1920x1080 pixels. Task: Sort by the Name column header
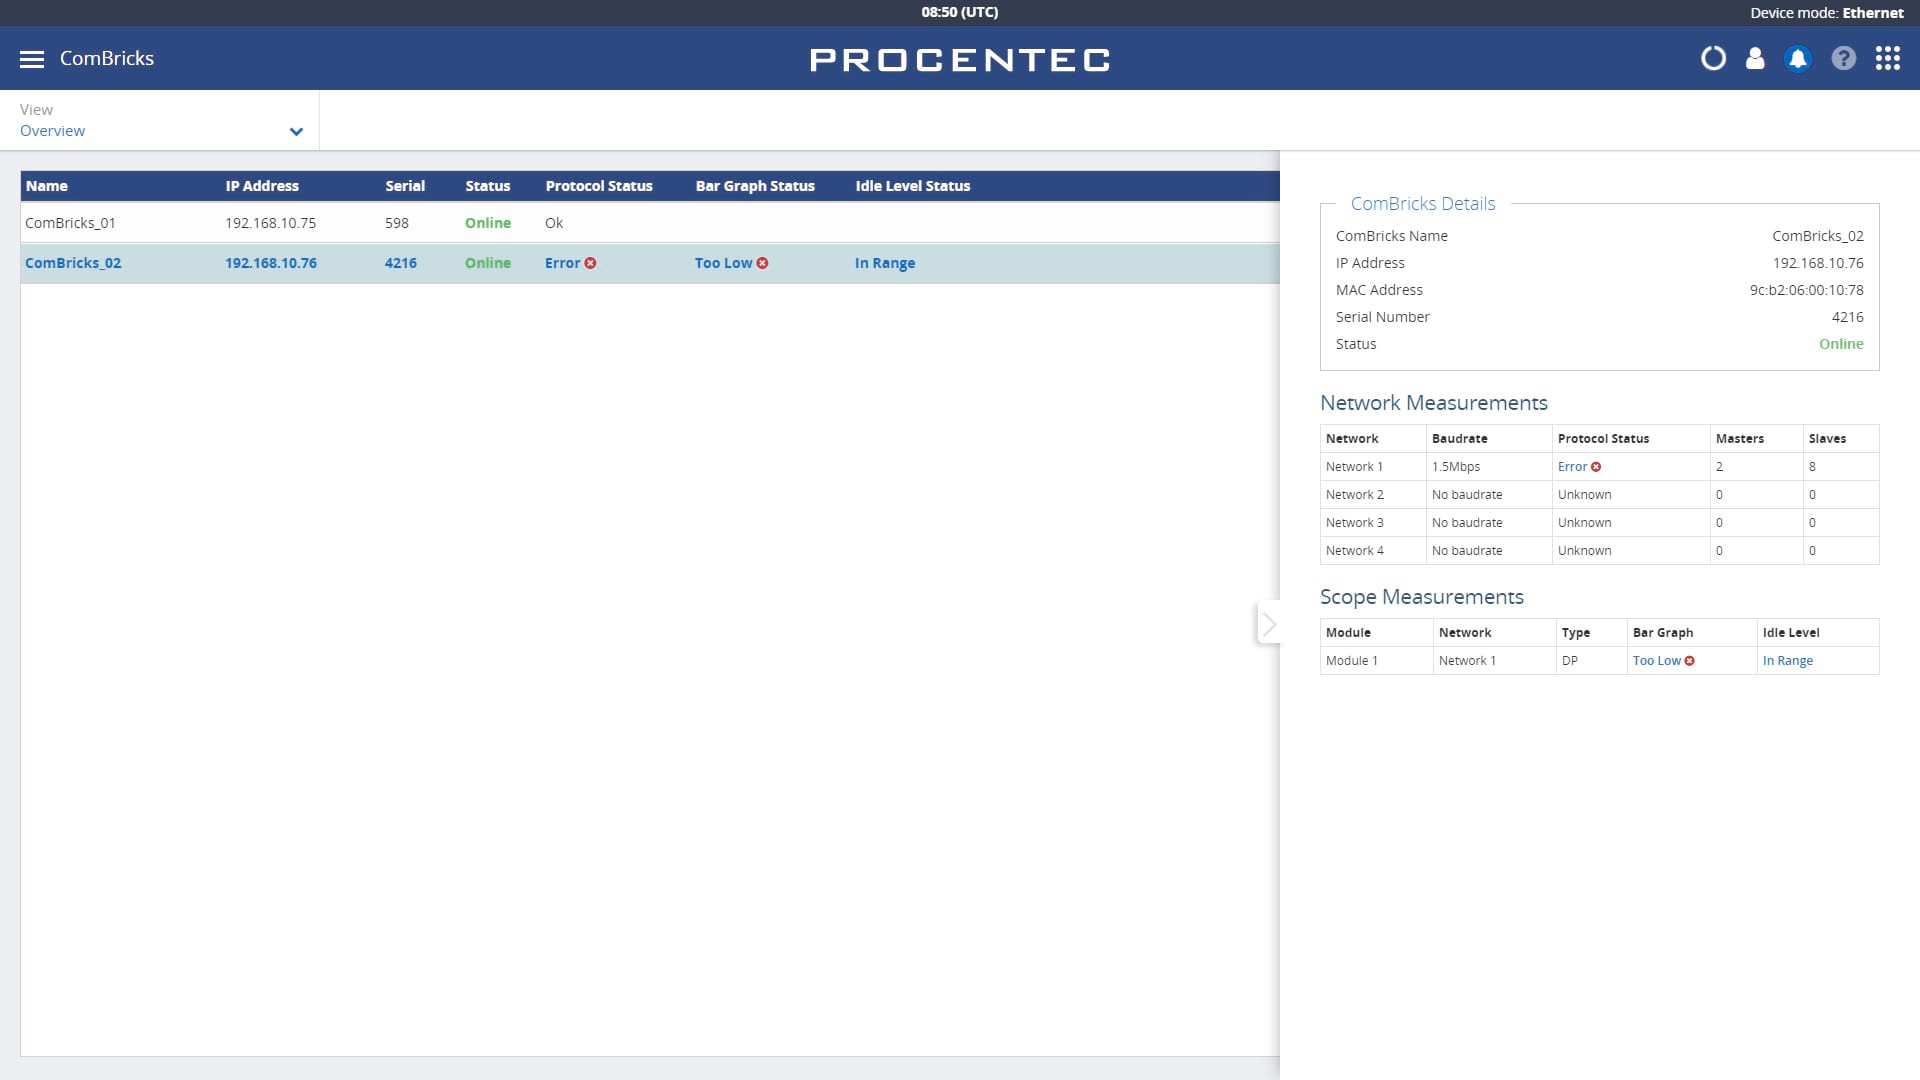coord(47,186)
